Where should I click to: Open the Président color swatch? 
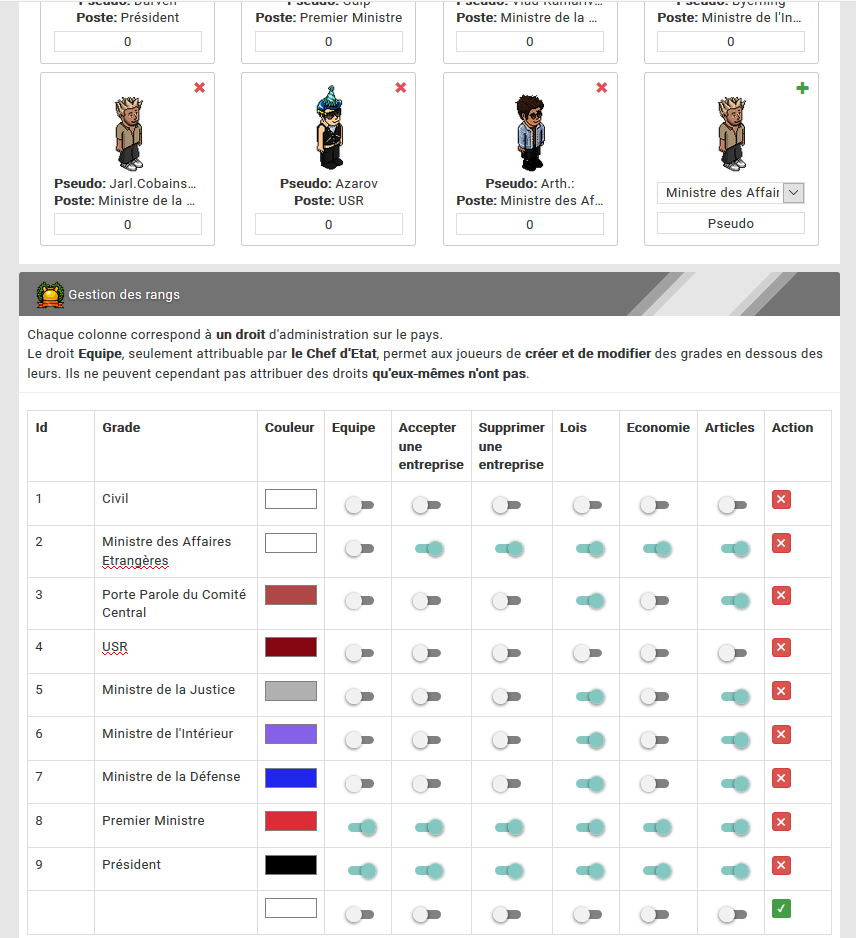coord(291,865)
